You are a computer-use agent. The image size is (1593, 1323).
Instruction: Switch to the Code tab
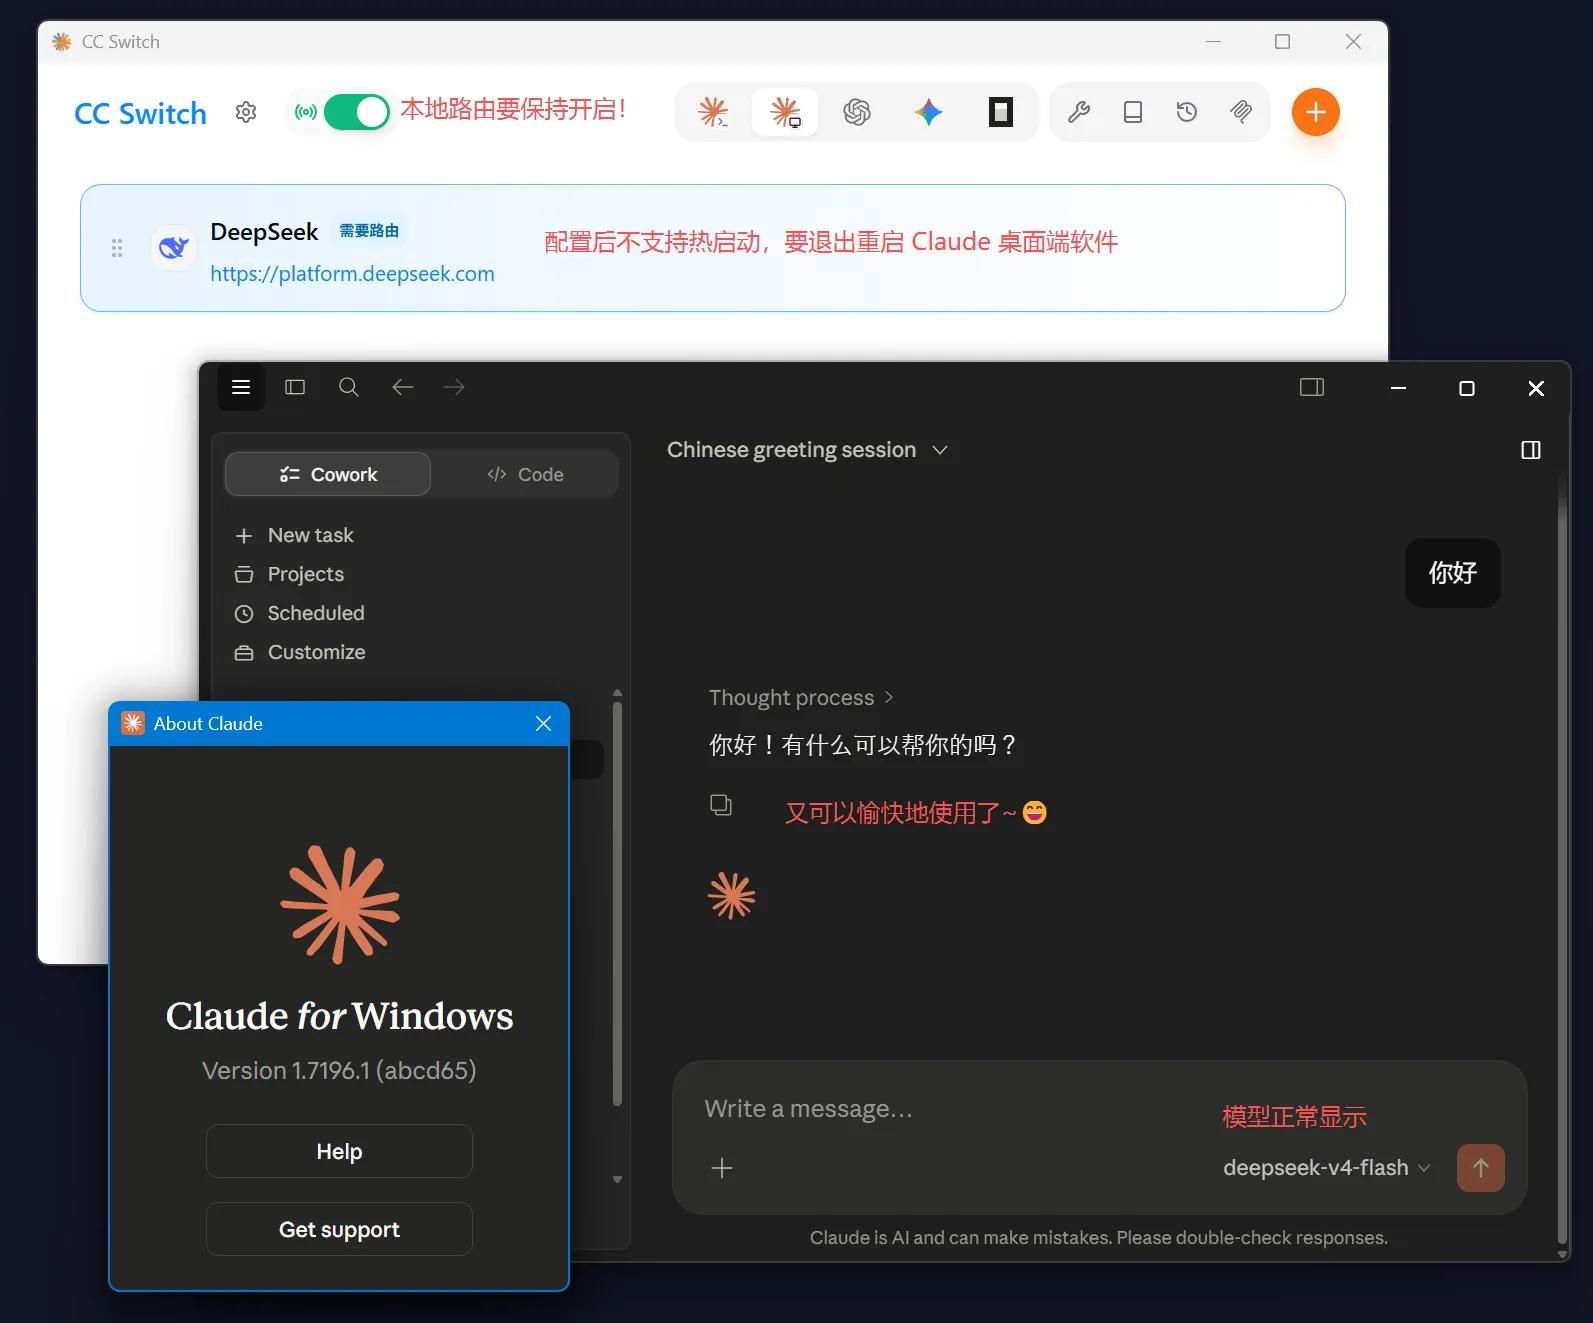[x=525, y=475]
